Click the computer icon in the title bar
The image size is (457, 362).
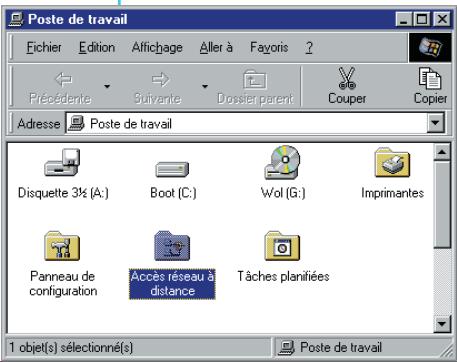click(x=16, y=19)
